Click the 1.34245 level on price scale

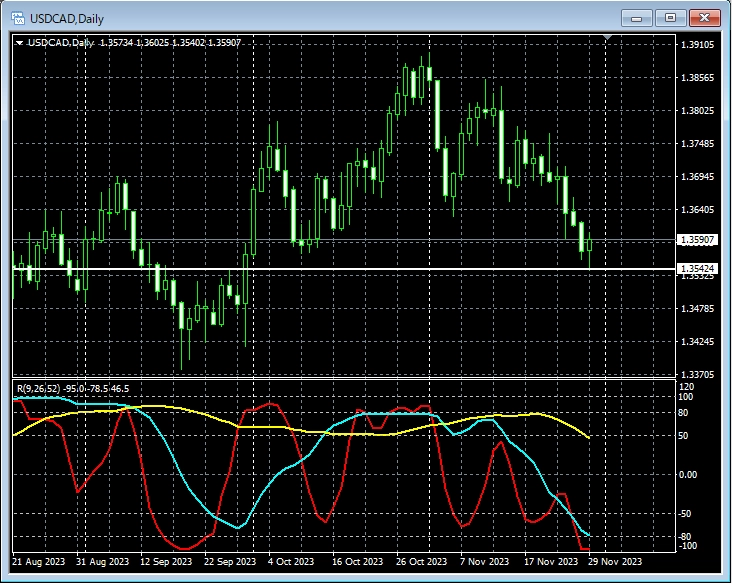[x=697, y=342]
